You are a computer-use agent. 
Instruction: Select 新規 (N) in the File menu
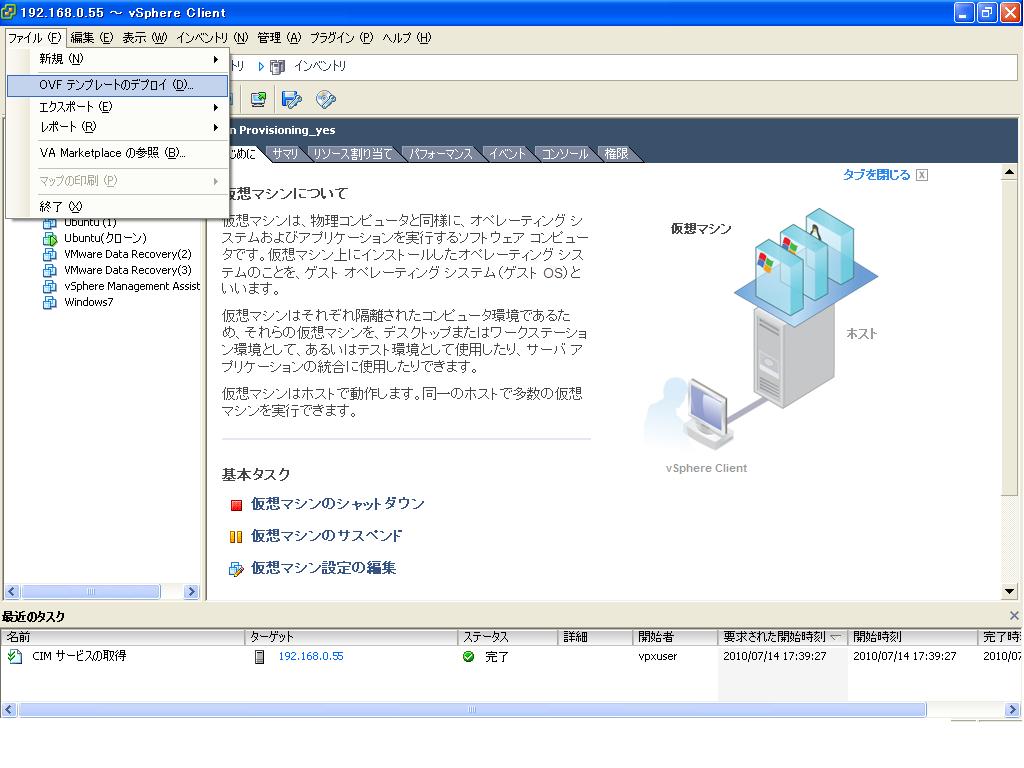coord(118,59)
